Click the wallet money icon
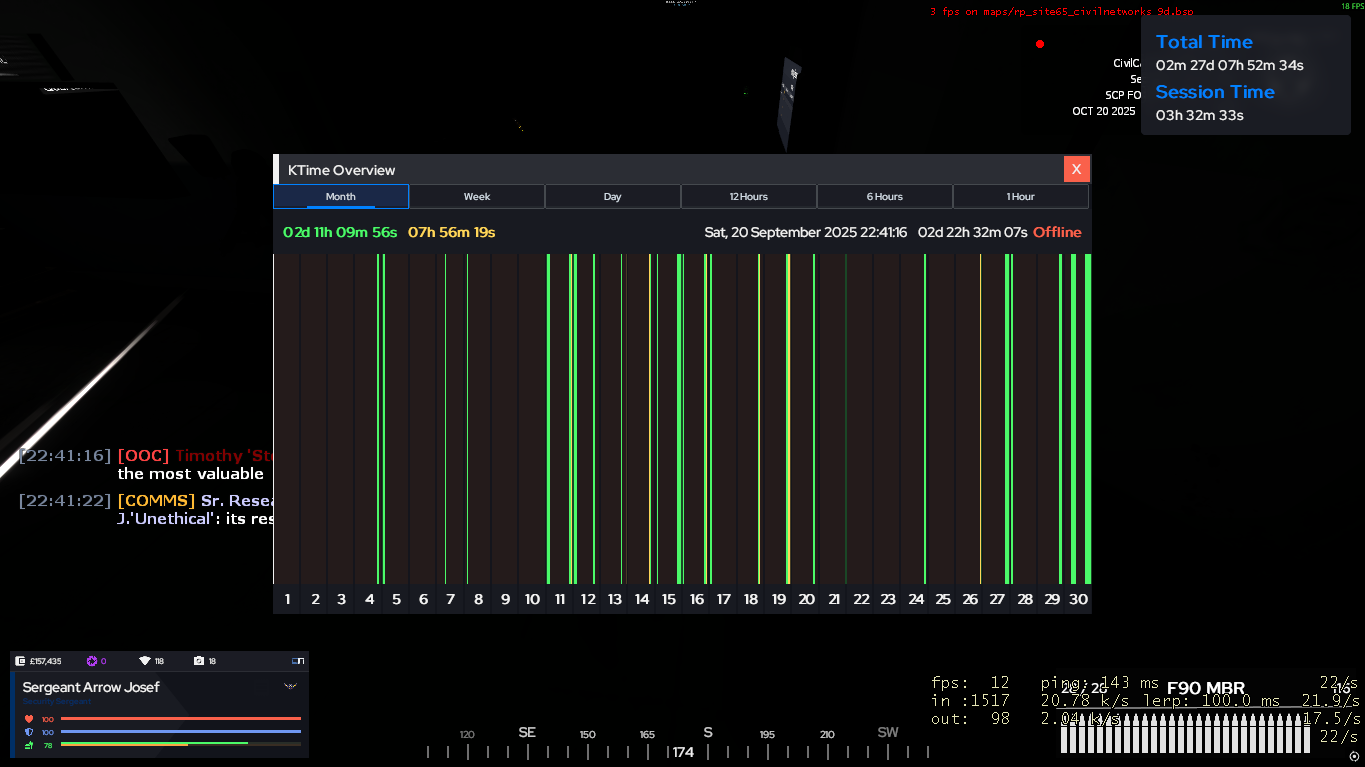The height and width of the screenshot is (767, 1365). [x=21, y=661]
